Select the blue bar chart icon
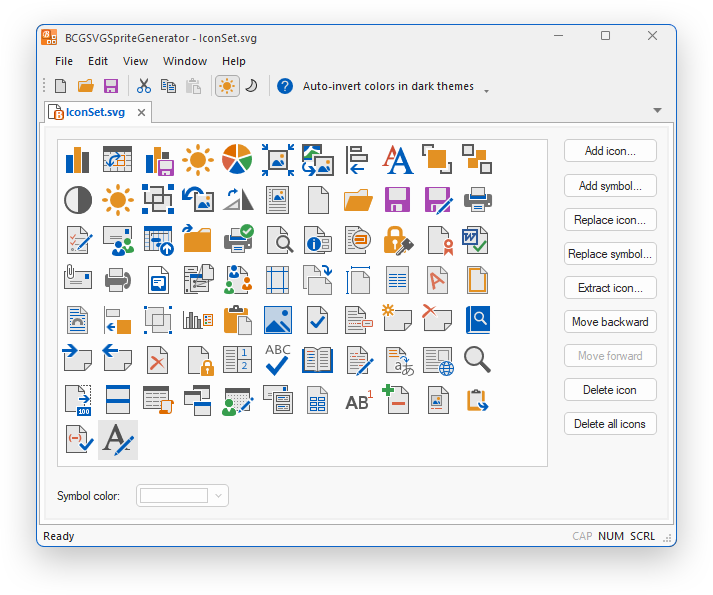 click(78, 160)
